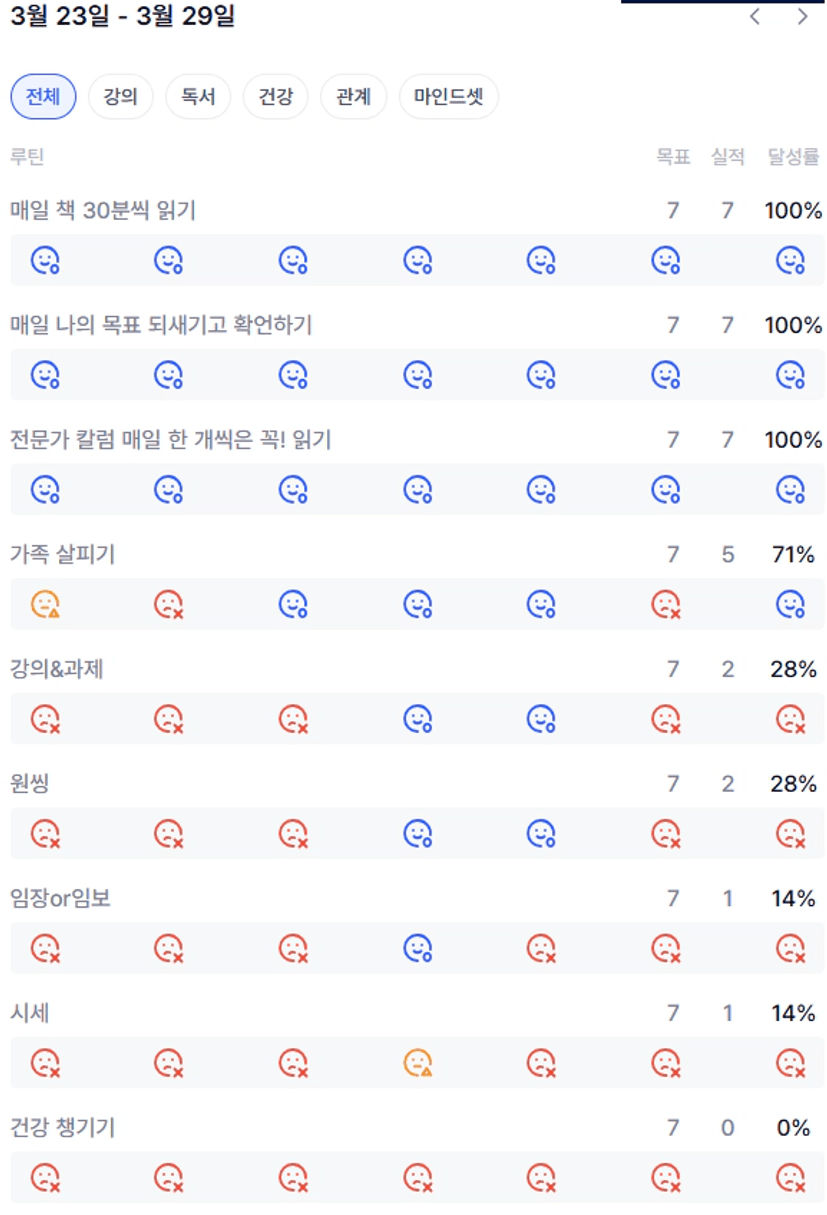Click last-day red face in 강의&과제 row
The height and width of the screenshot is (1215, 827).
tap(790, 719)
